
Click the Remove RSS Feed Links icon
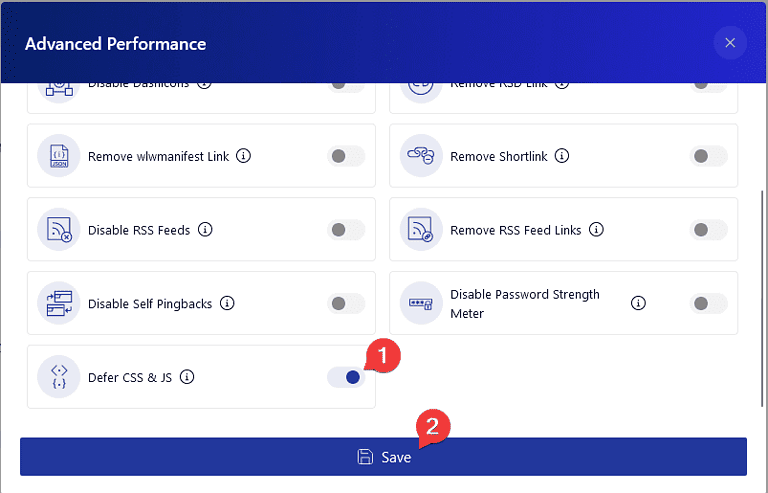pos(420,230)
